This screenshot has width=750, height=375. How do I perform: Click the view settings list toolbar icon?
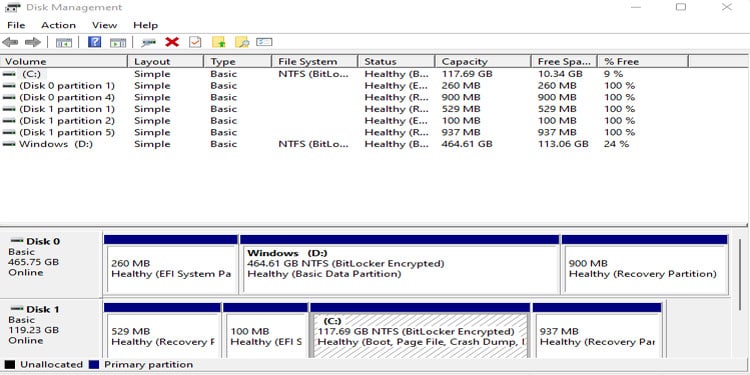[264, 42]
